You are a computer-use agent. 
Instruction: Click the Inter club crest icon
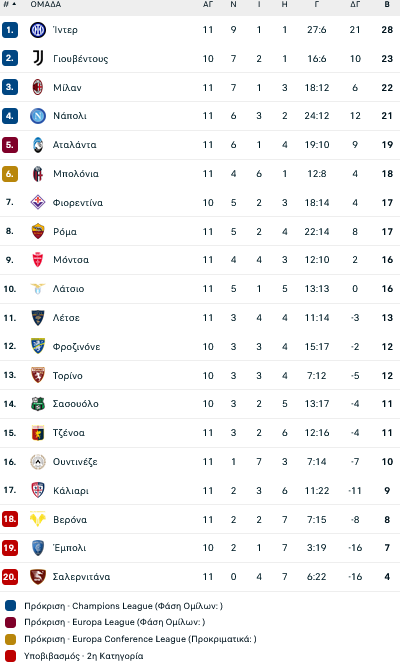click(x=38, y=30)
